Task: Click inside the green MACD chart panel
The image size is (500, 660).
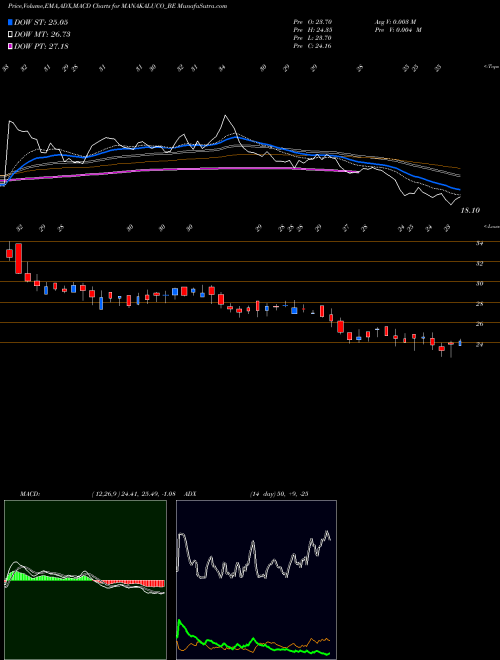Action: [85, 580]
